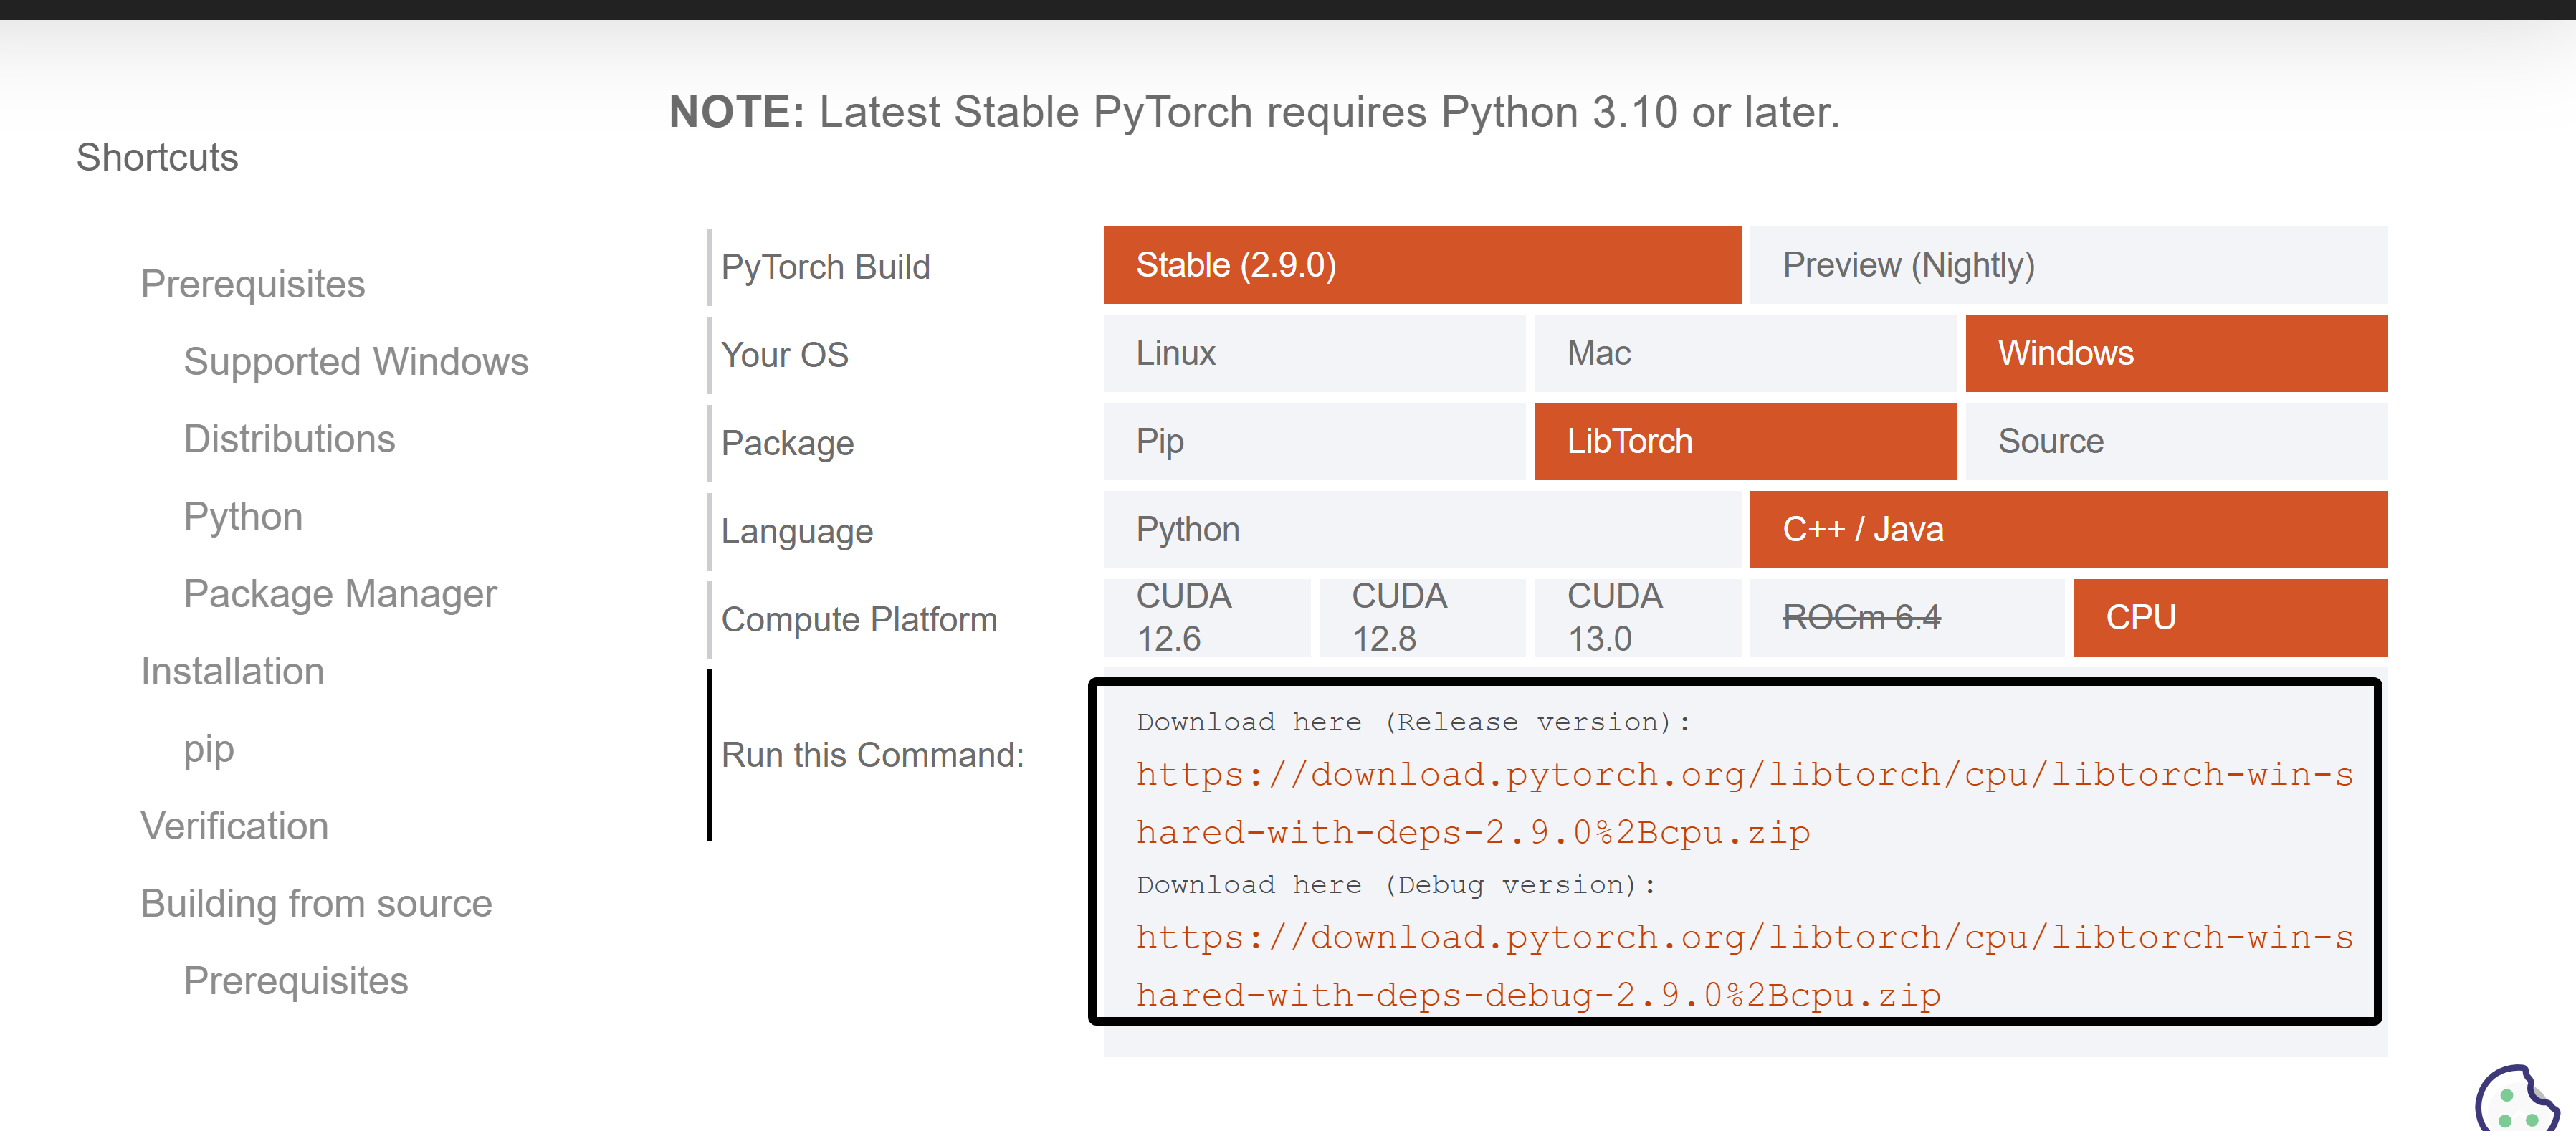Screen dimensions: 2576x1131
Task: Select the Windows OS option
Action: coord(2175,353)
